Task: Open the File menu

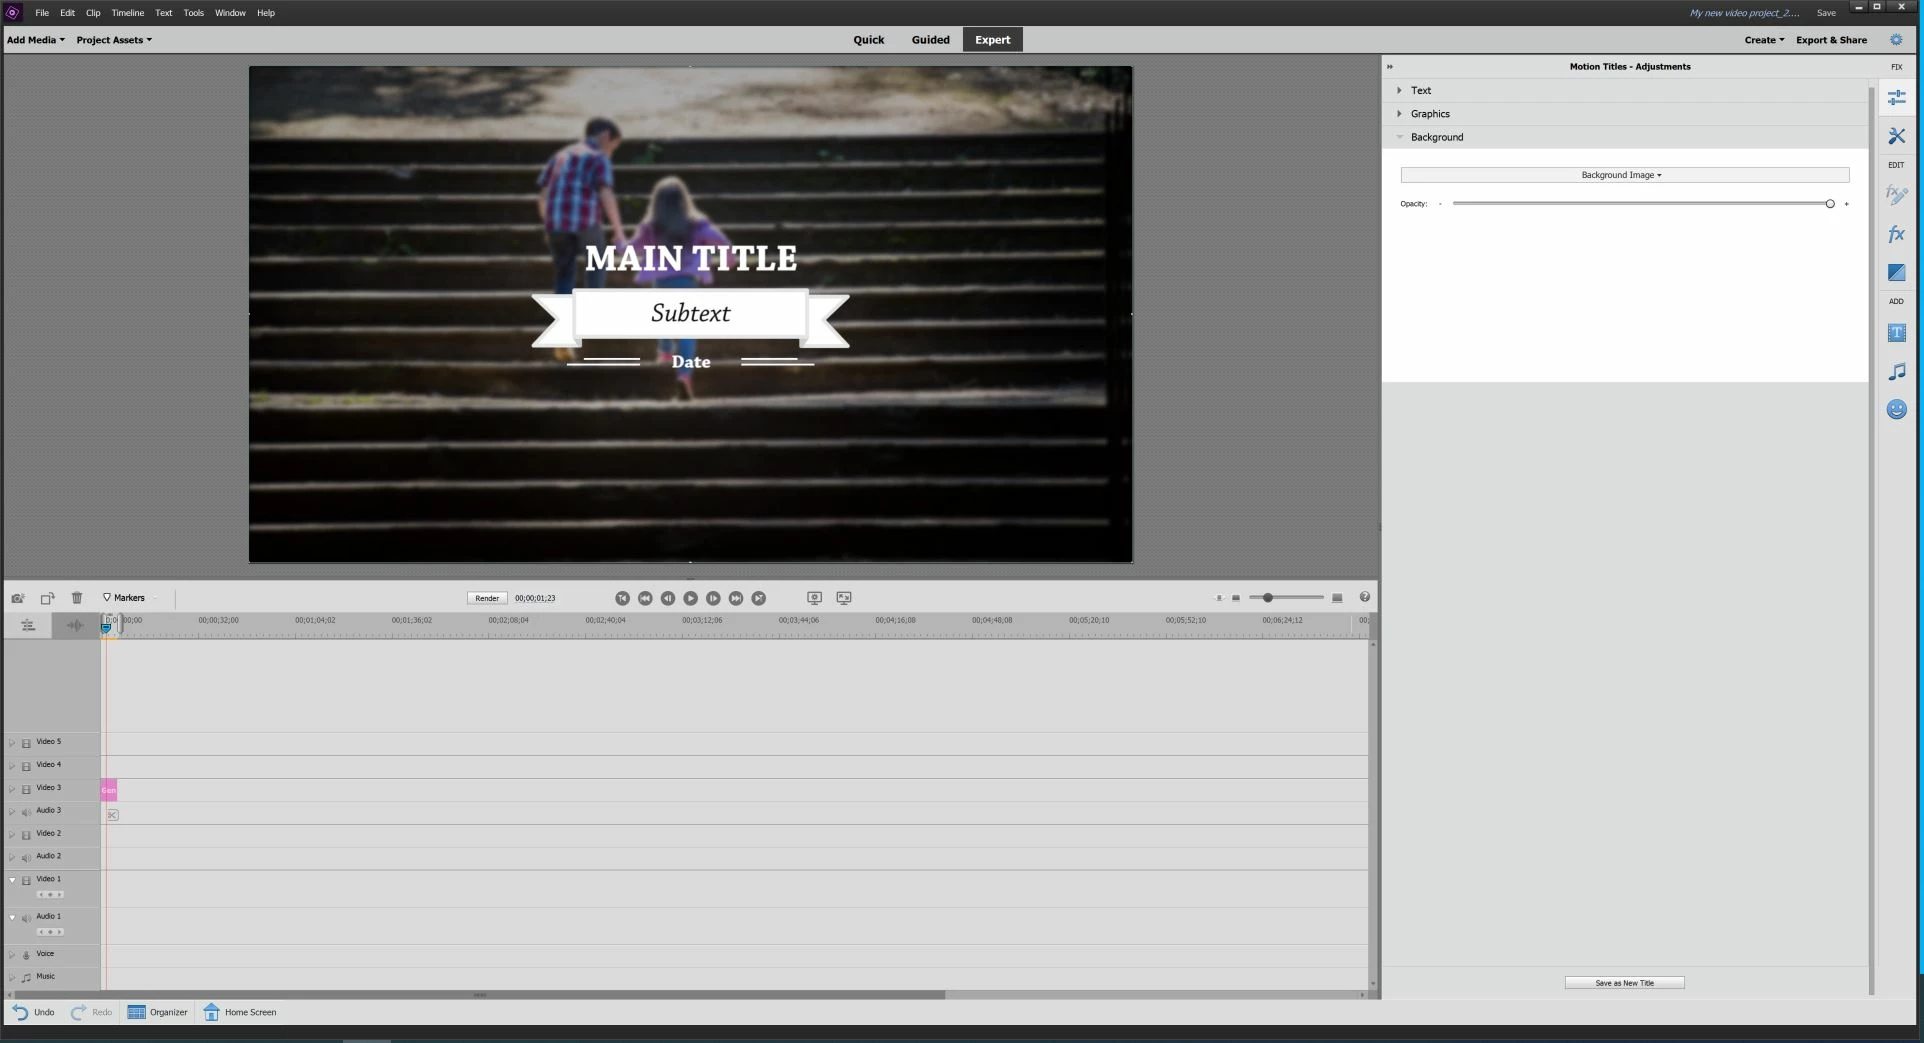Action: click(x=42, y=13)
